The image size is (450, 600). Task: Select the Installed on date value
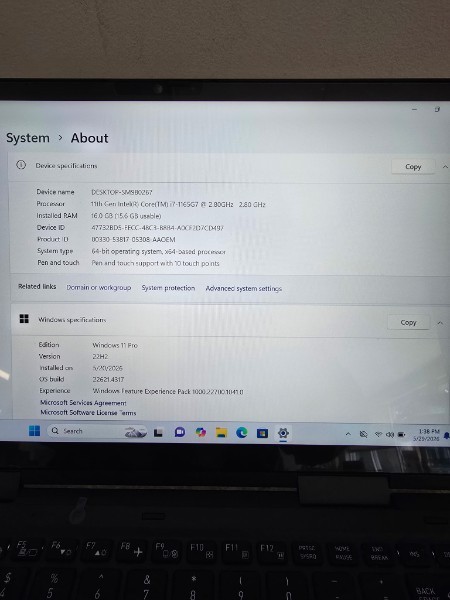[x=108, y=368]
